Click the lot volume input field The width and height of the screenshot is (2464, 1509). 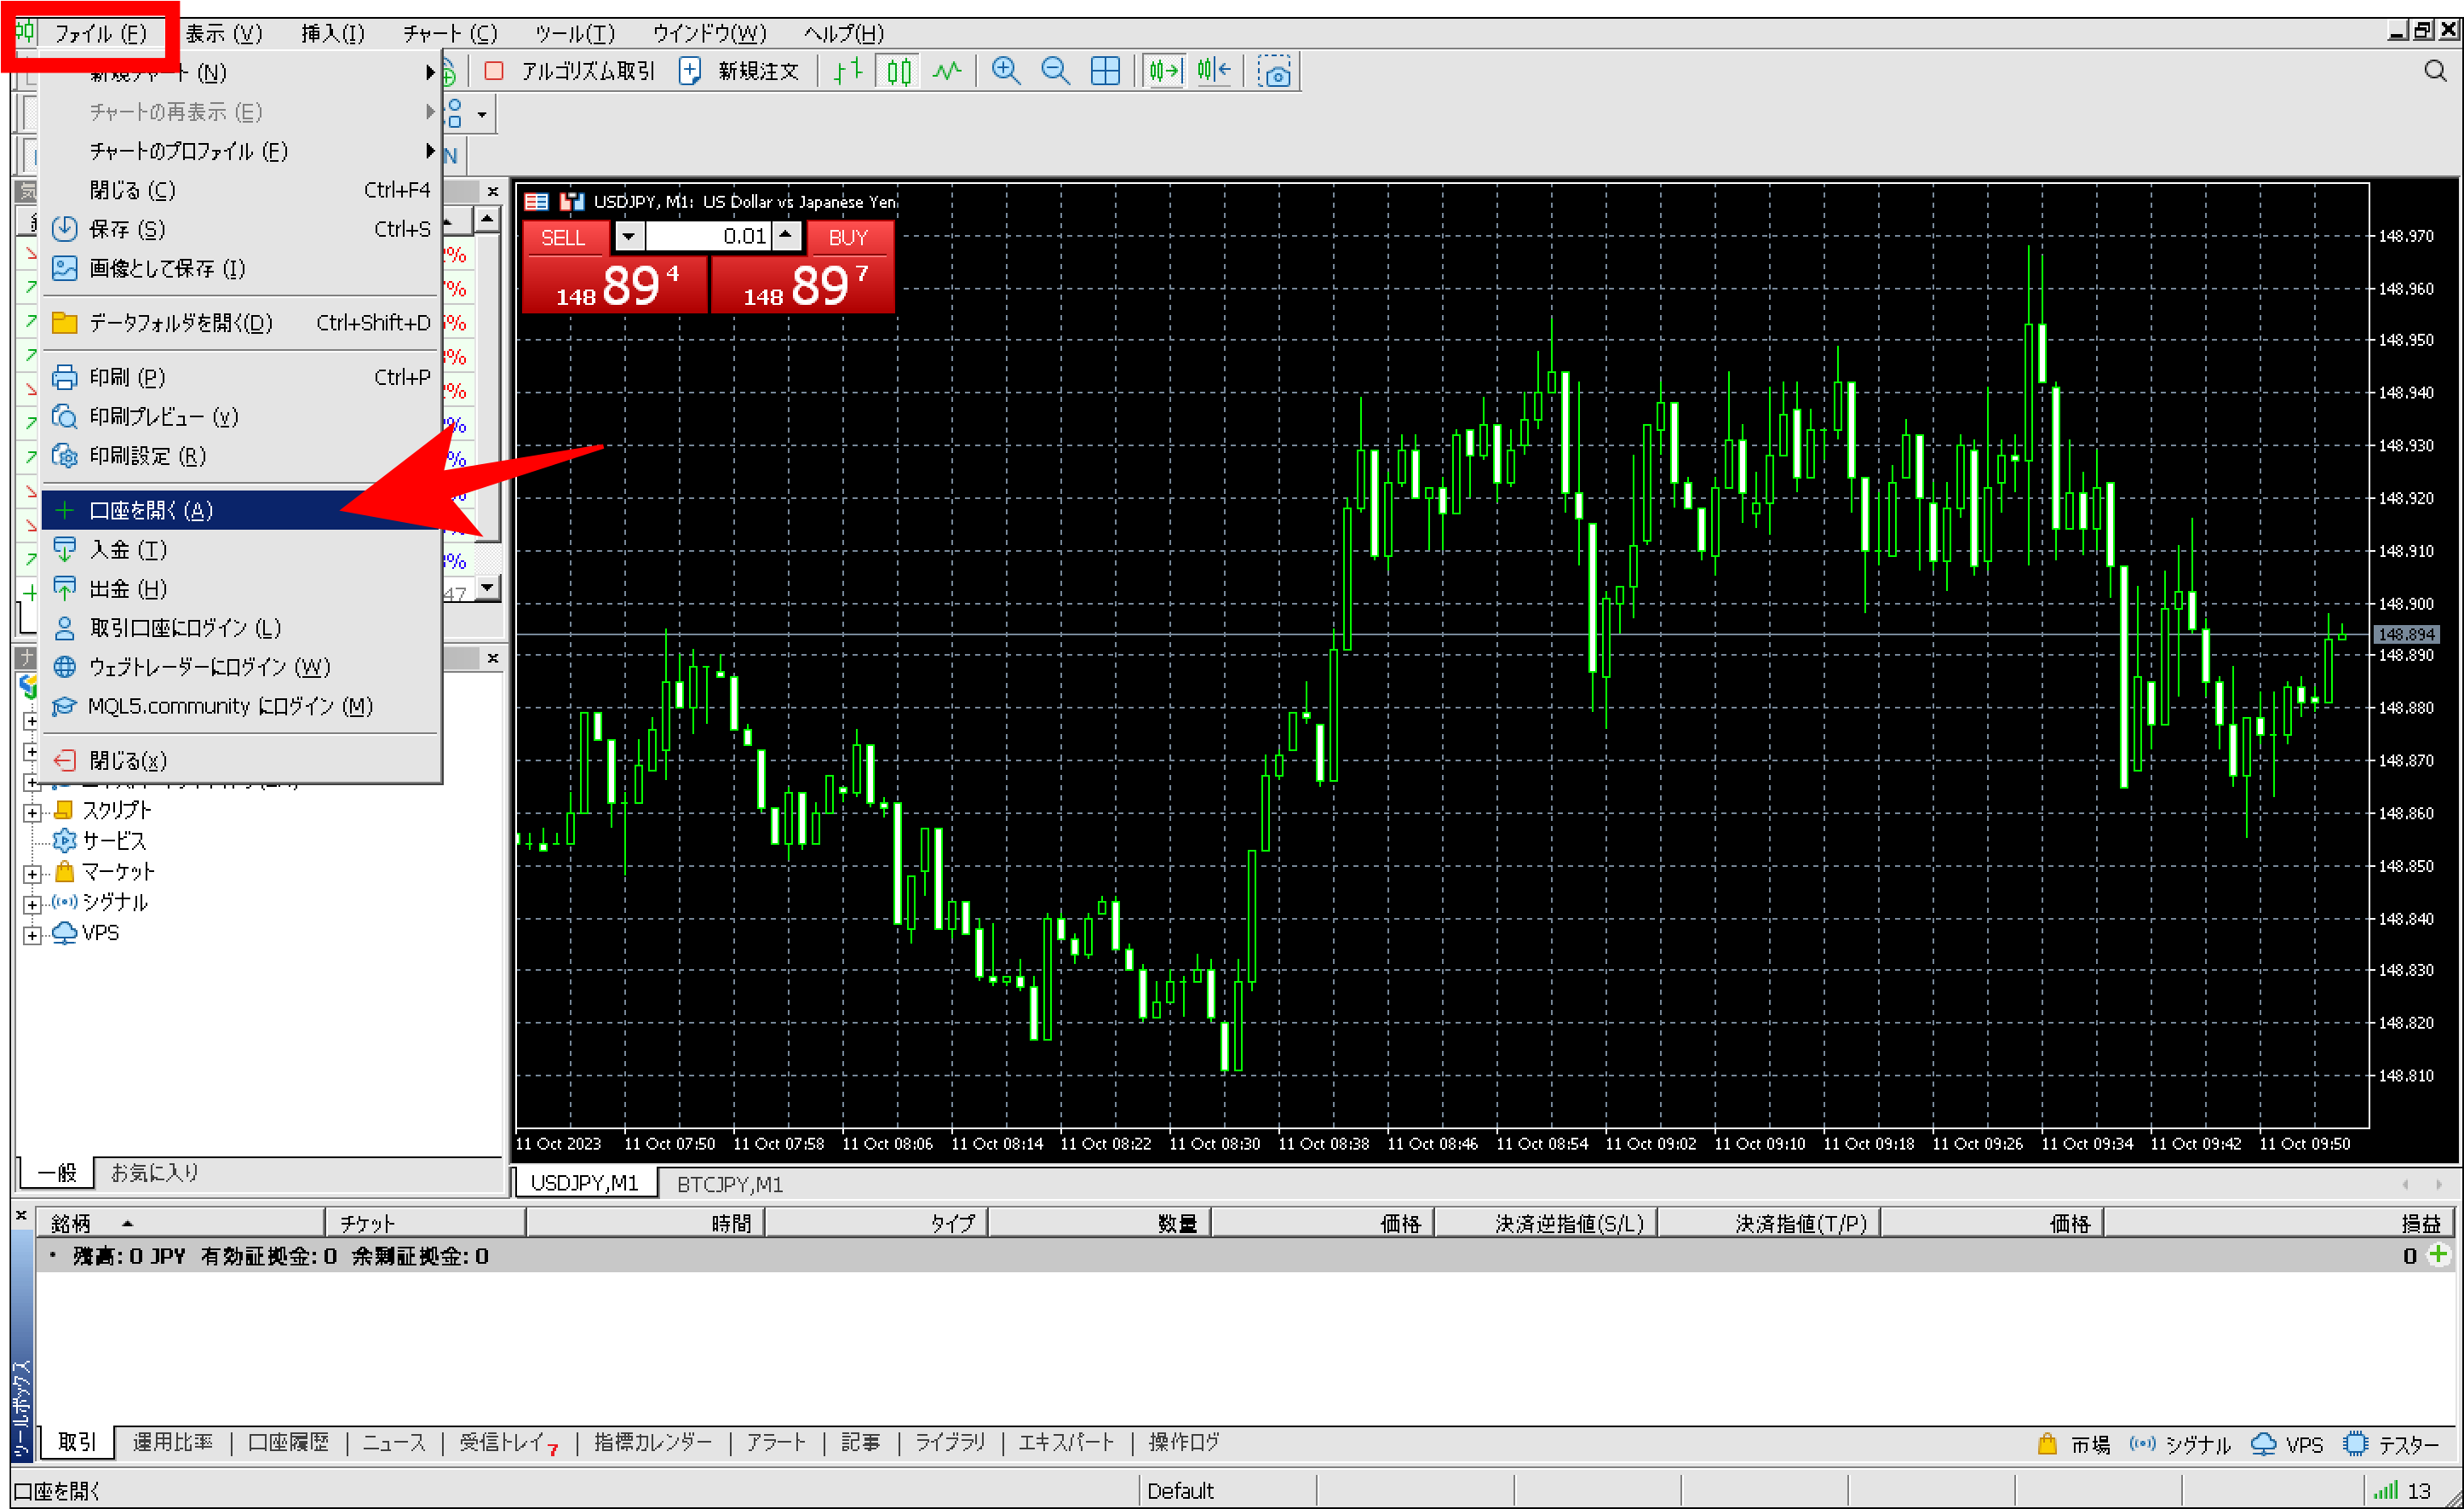point(709,237)
